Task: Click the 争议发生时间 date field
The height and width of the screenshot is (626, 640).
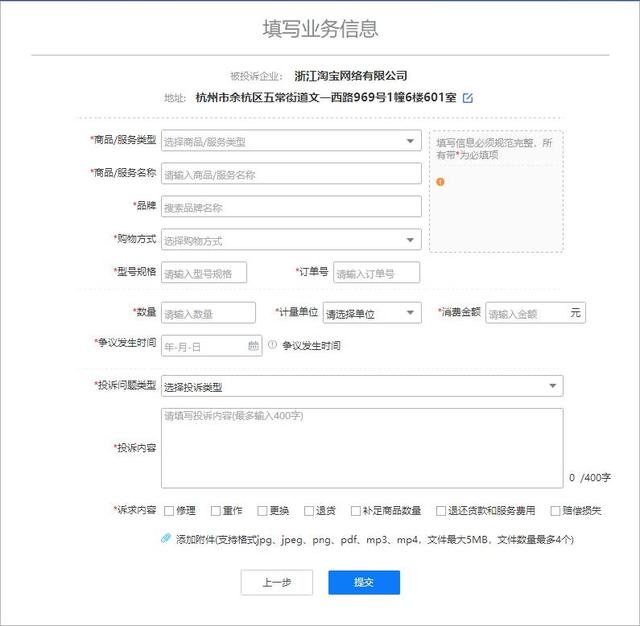Action: 211,346
